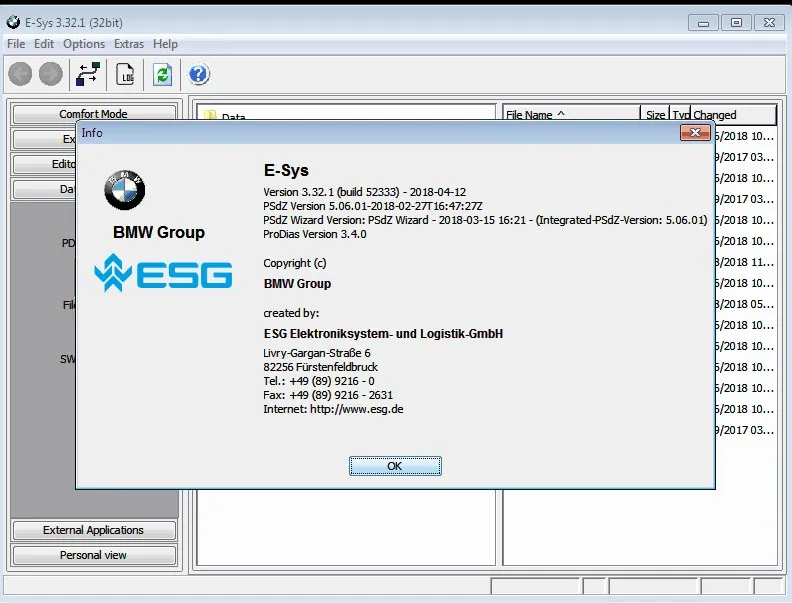The width and height of the screenshot is (792, 603).
Task: Click the E-Sys title bar app icon
Action: coord(13,22)
